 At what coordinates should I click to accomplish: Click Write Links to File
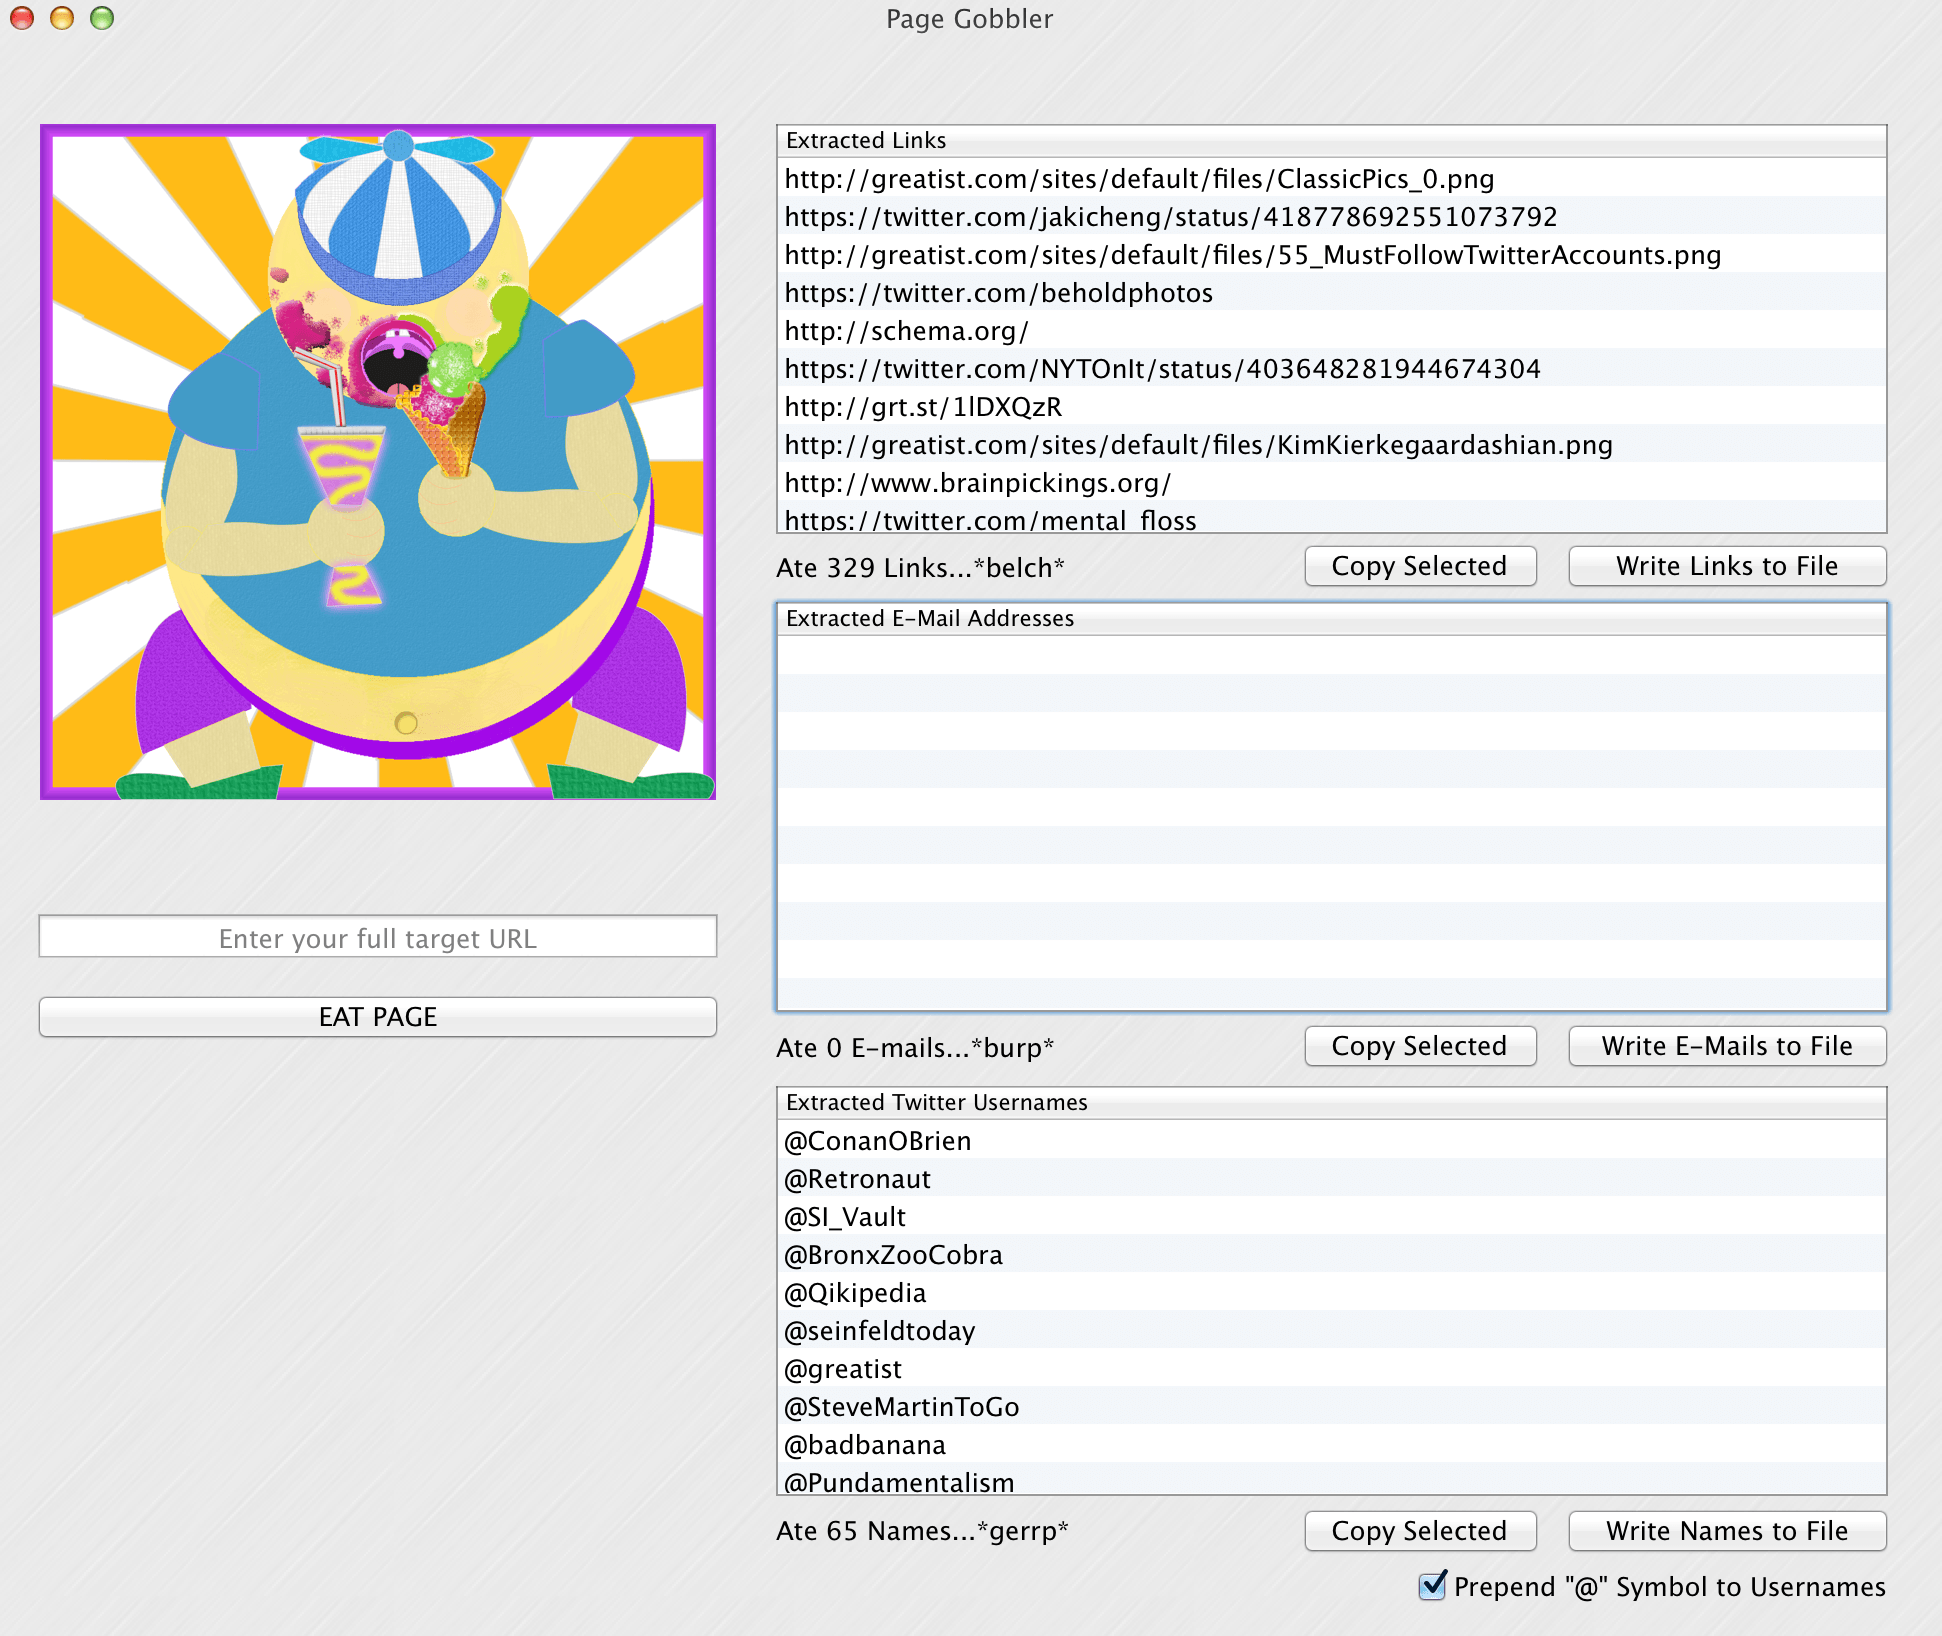point(1726,565)
